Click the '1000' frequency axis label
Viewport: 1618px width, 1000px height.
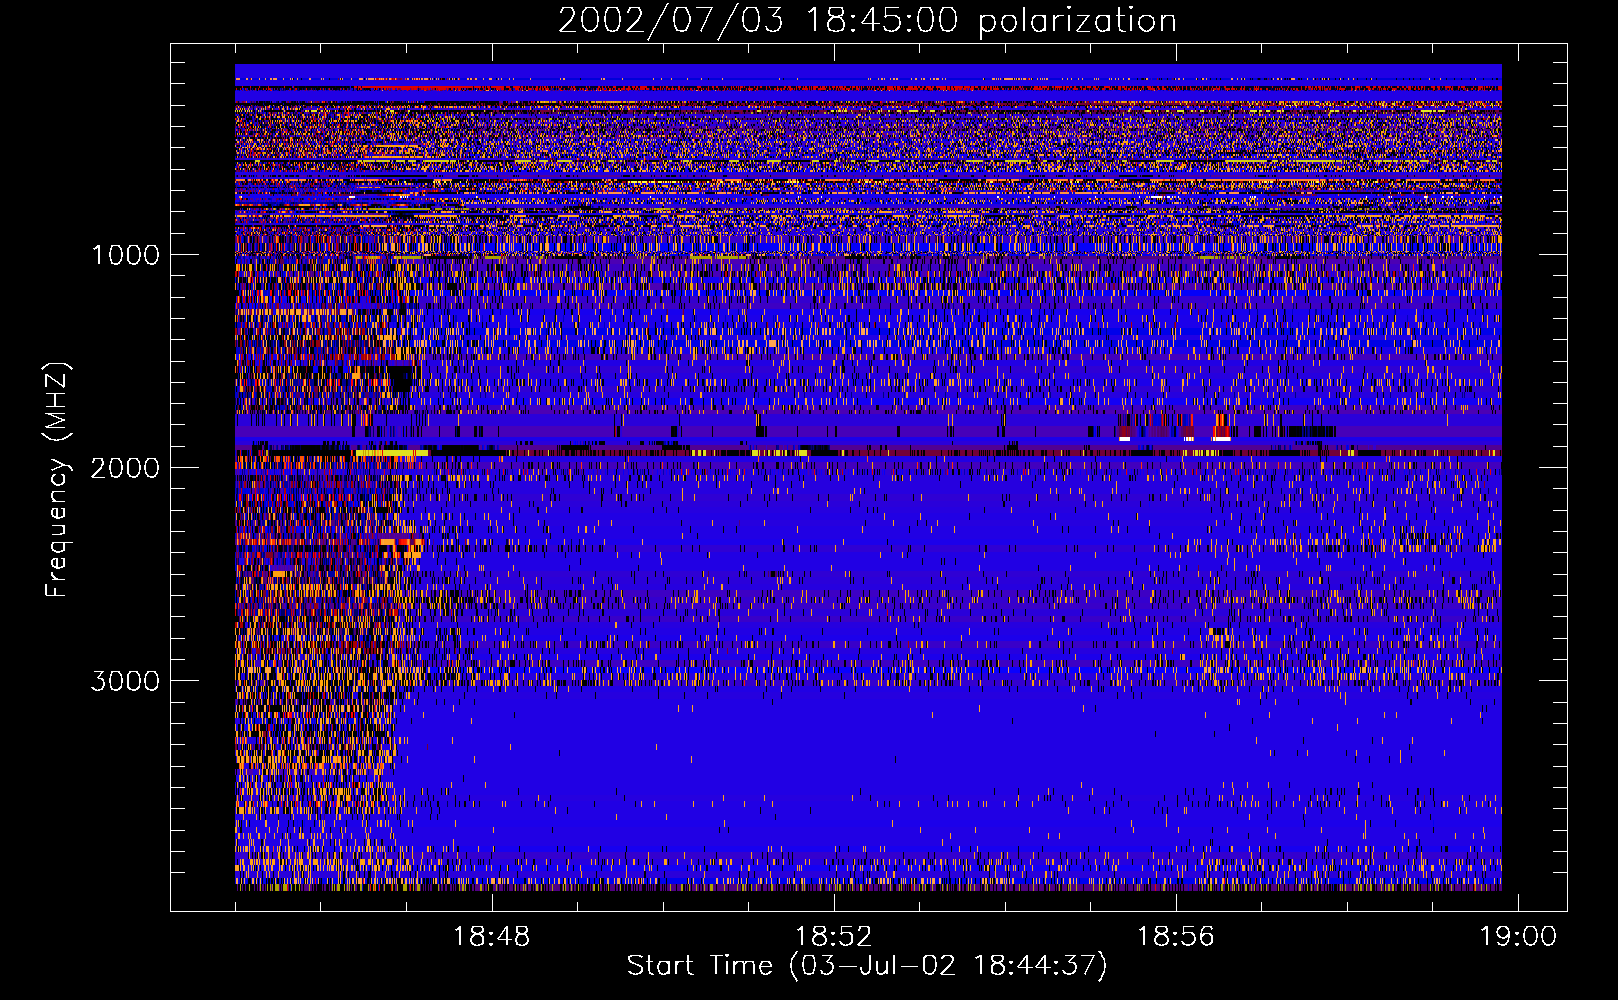coord(125,255)
